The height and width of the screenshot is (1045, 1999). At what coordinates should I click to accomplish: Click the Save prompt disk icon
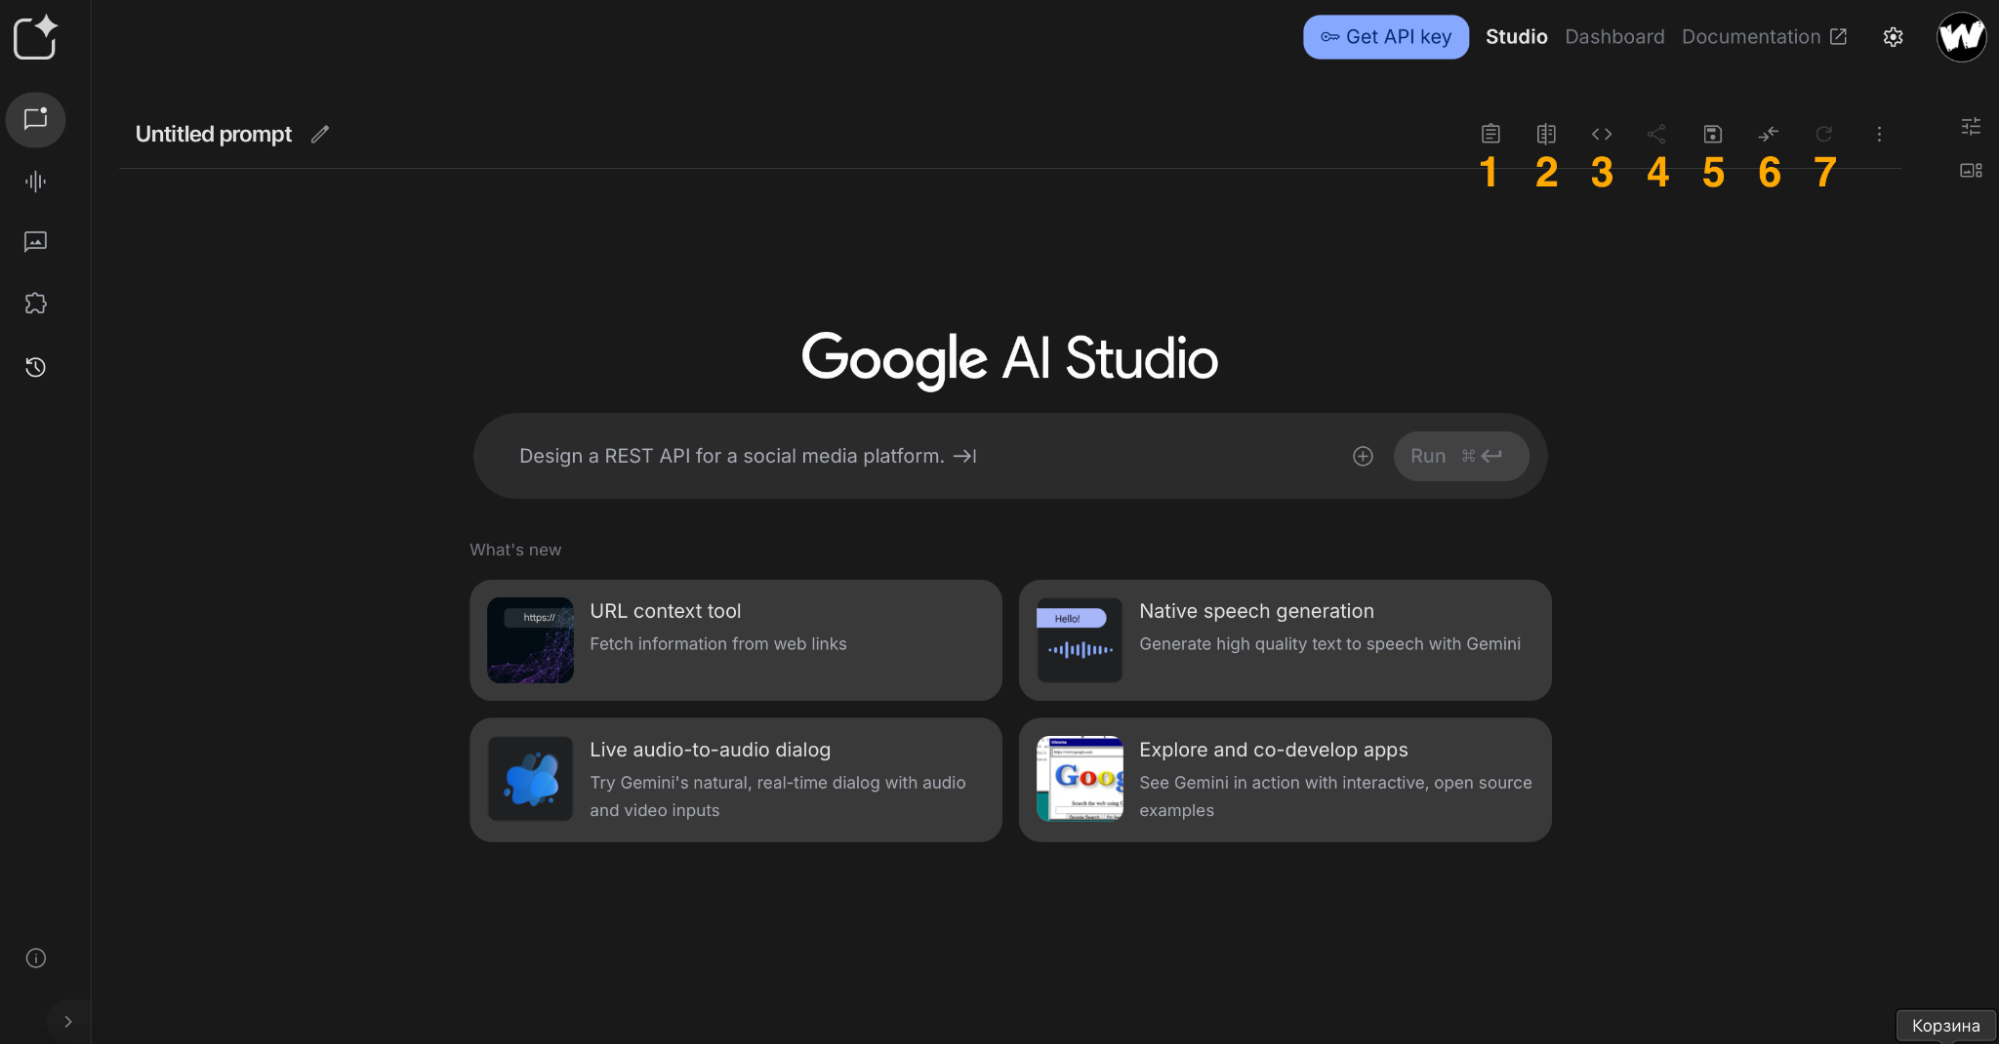click(x=1713, y=134)
